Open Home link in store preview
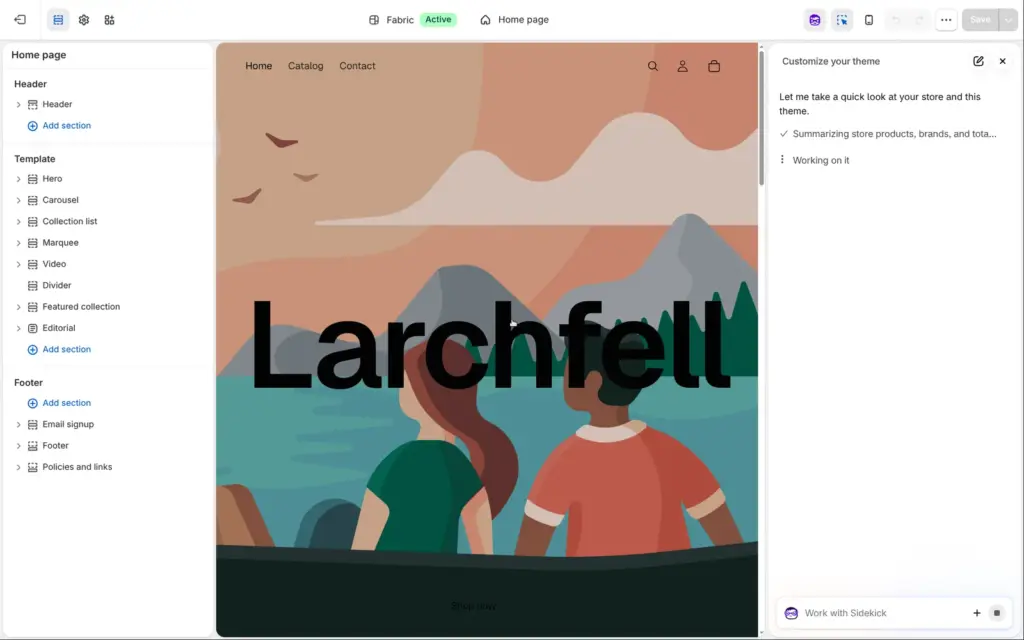 click(259, 66)
